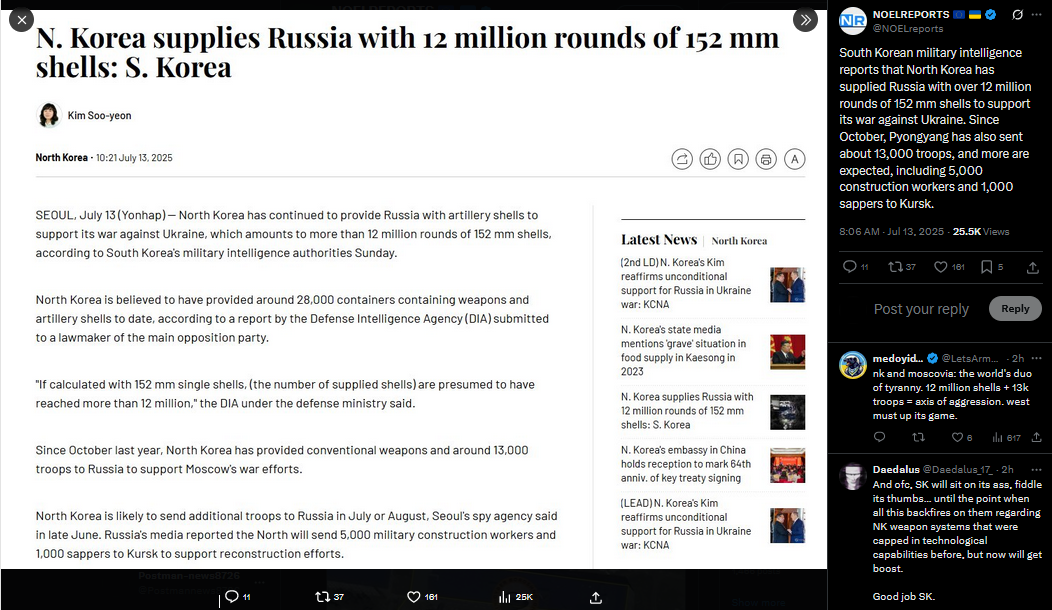Screen dimensions: 1052x610
Task: Open the more options menu on NOELREPORTS post
Action: [x=1037, y=15]
